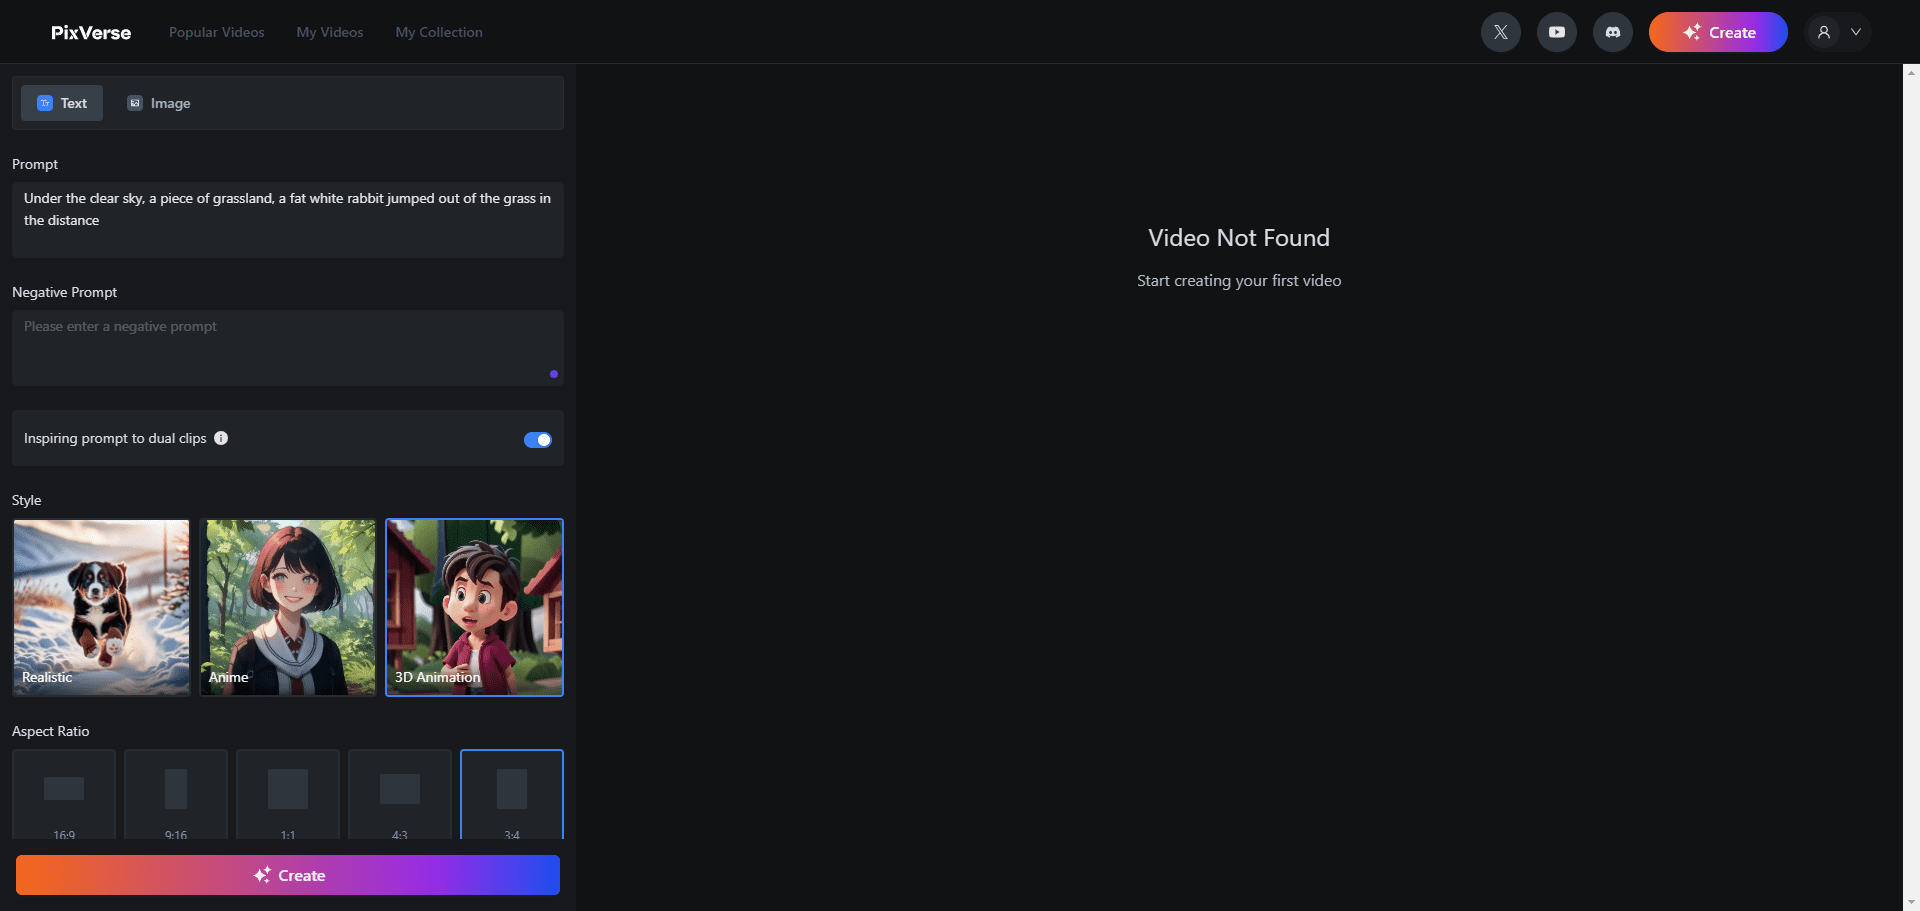The height and width of the screenshot is (911, 1920).
Task: Expand the account dropdown chevron
Action: 1855,32
